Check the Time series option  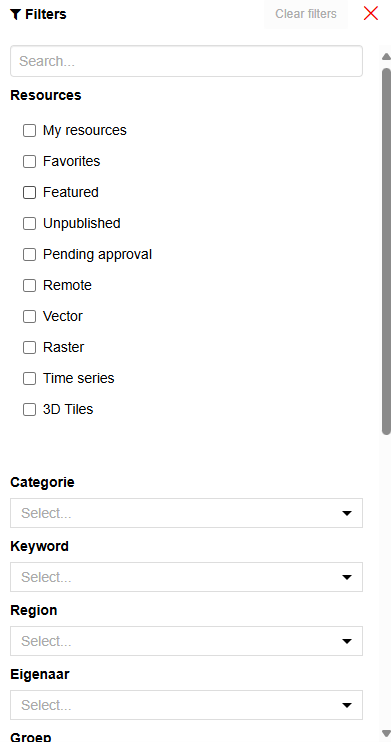click(x=29, y=379)
